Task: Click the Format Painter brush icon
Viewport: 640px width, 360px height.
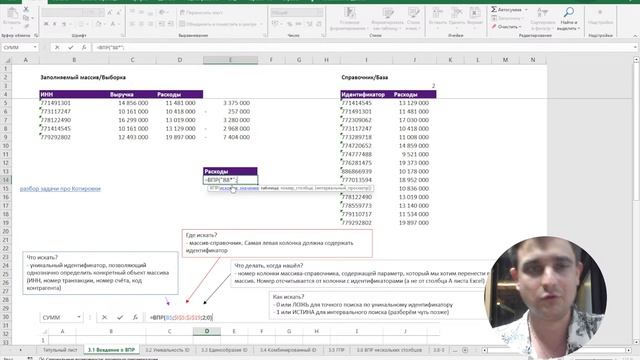Action: [x=26, y=26]
